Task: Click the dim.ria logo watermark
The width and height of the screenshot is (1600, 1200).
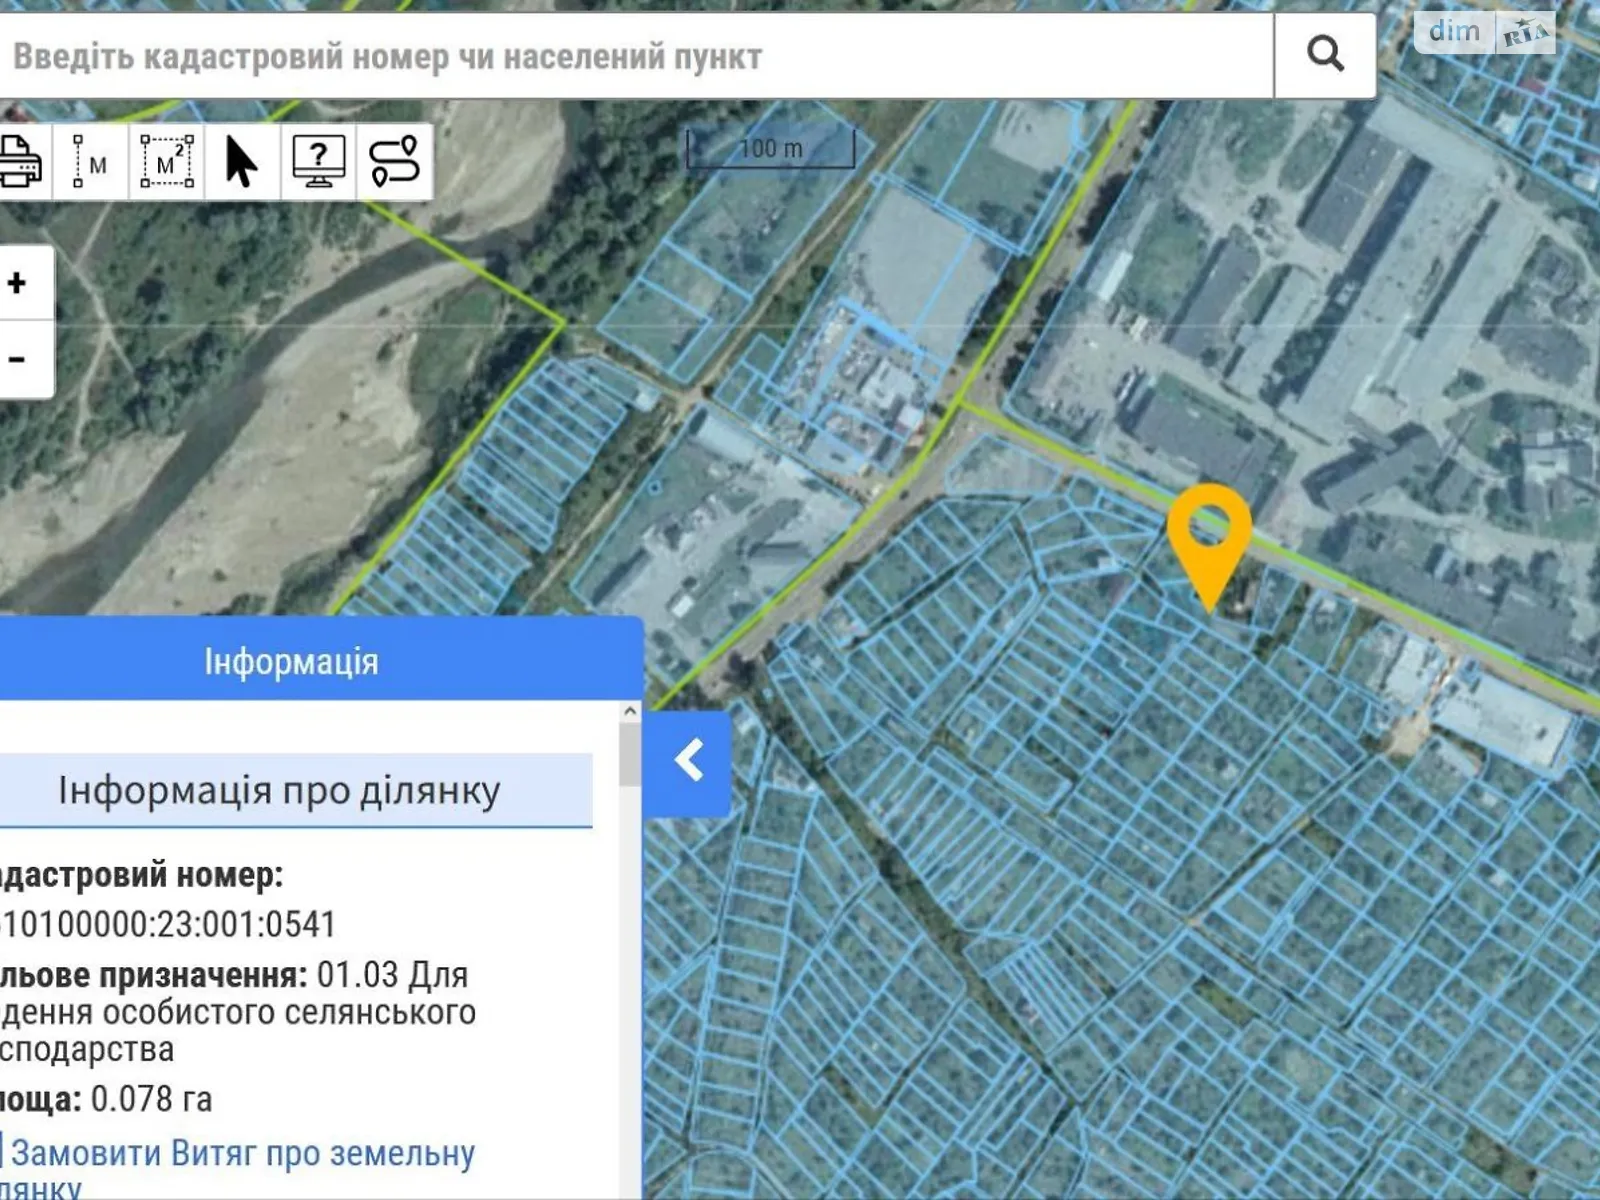Action: point(1484,32)
